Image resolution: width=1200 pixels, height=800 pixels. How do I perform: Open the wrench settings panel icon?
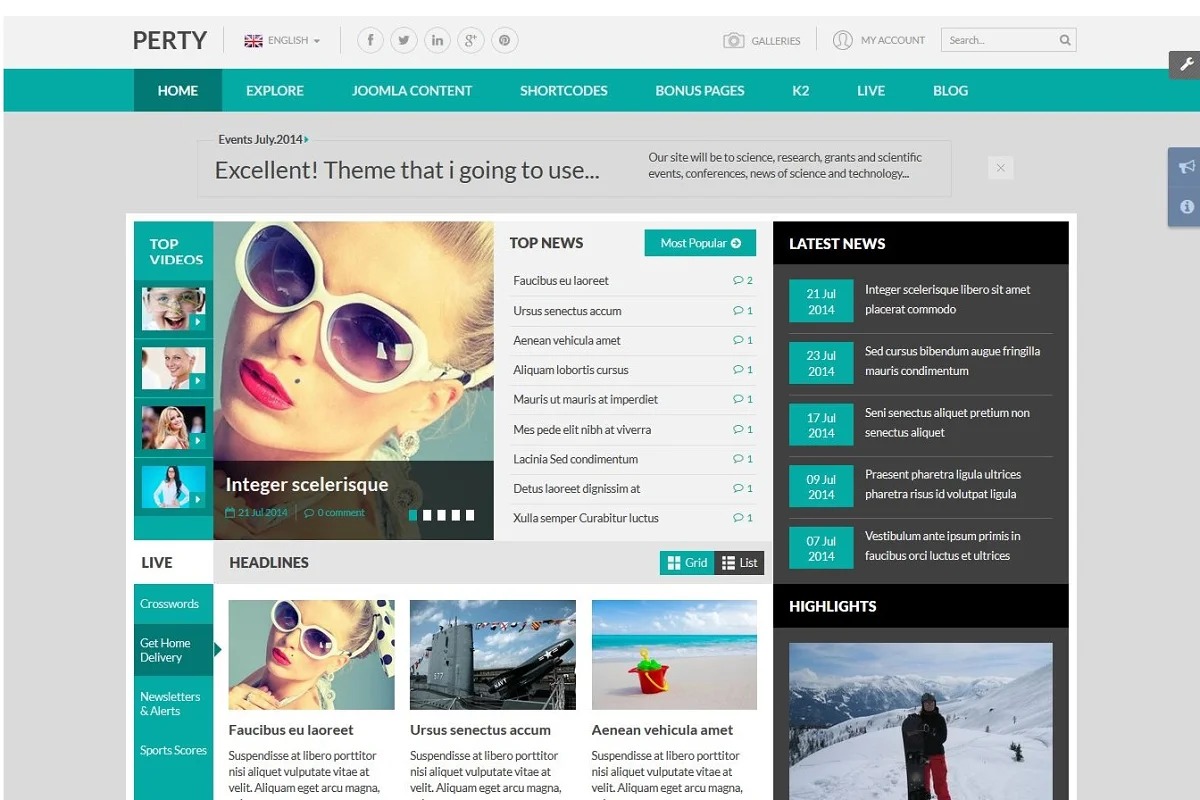pyautogui.click(x=1185, y=66)
